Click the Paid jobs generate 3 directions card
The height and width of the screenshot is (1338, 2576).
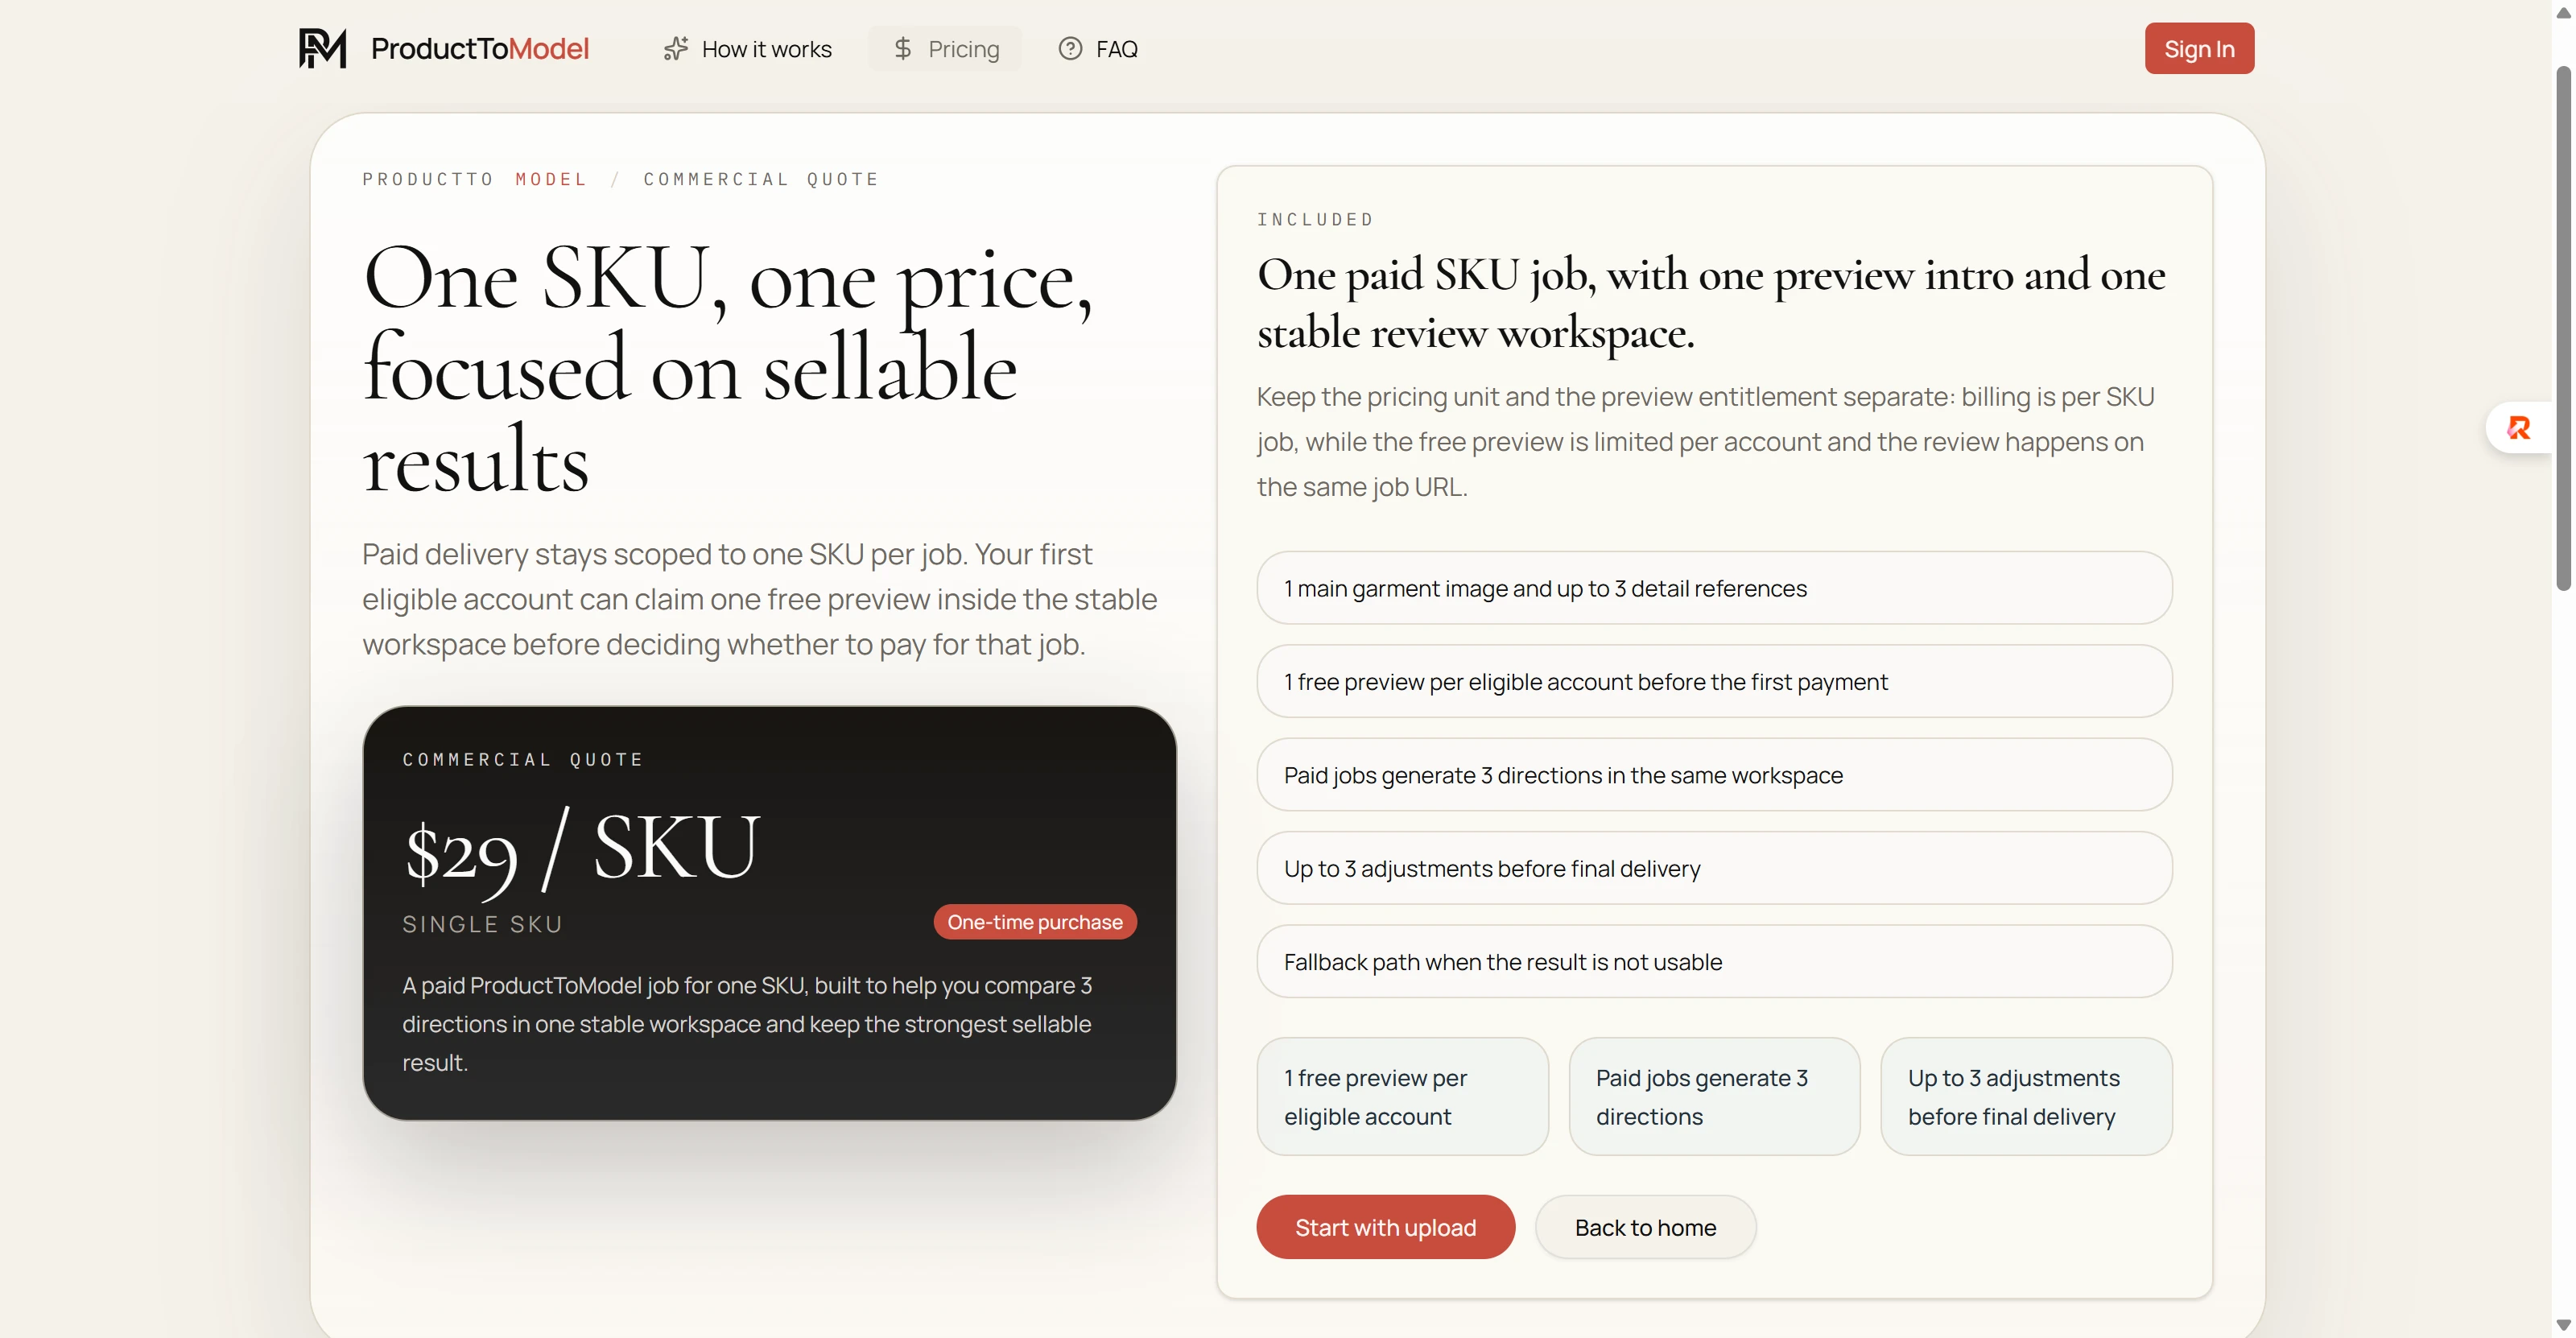click(1714, 1097)
